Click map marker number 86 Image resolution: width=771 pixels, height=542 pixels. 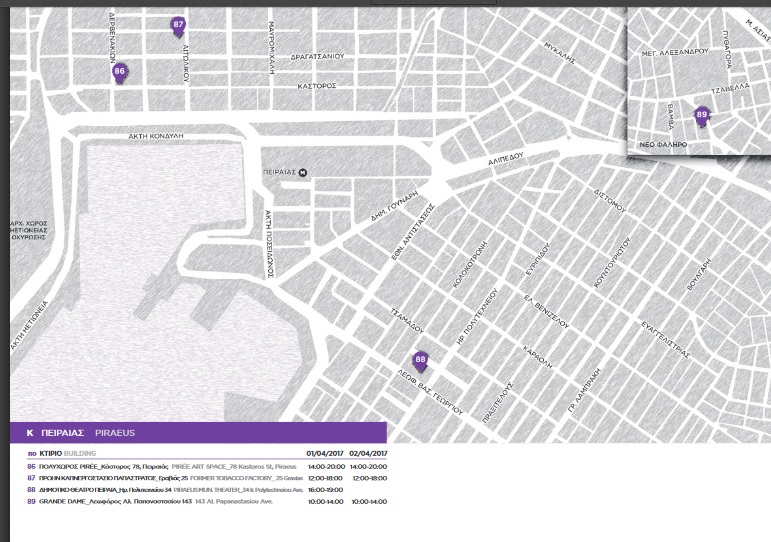click(120, 72)
